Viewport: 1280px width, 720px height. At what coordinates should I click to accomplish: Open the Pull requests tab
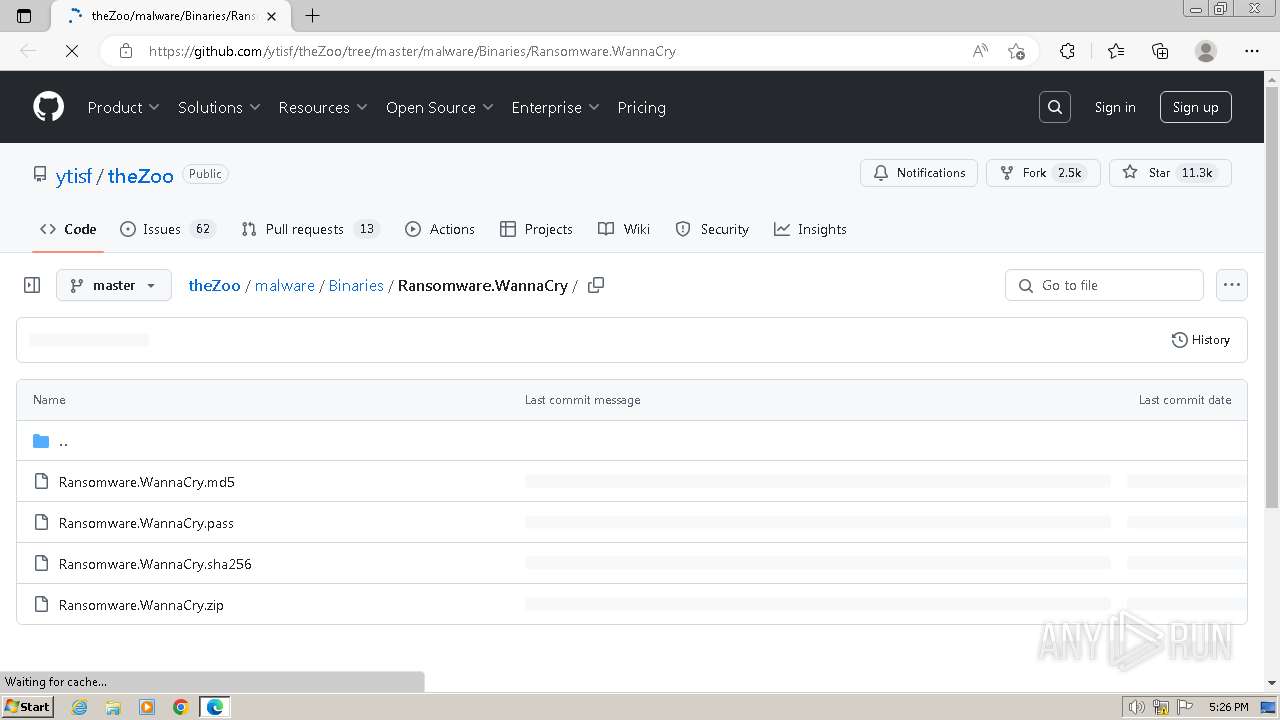click(x=310, y=229)
